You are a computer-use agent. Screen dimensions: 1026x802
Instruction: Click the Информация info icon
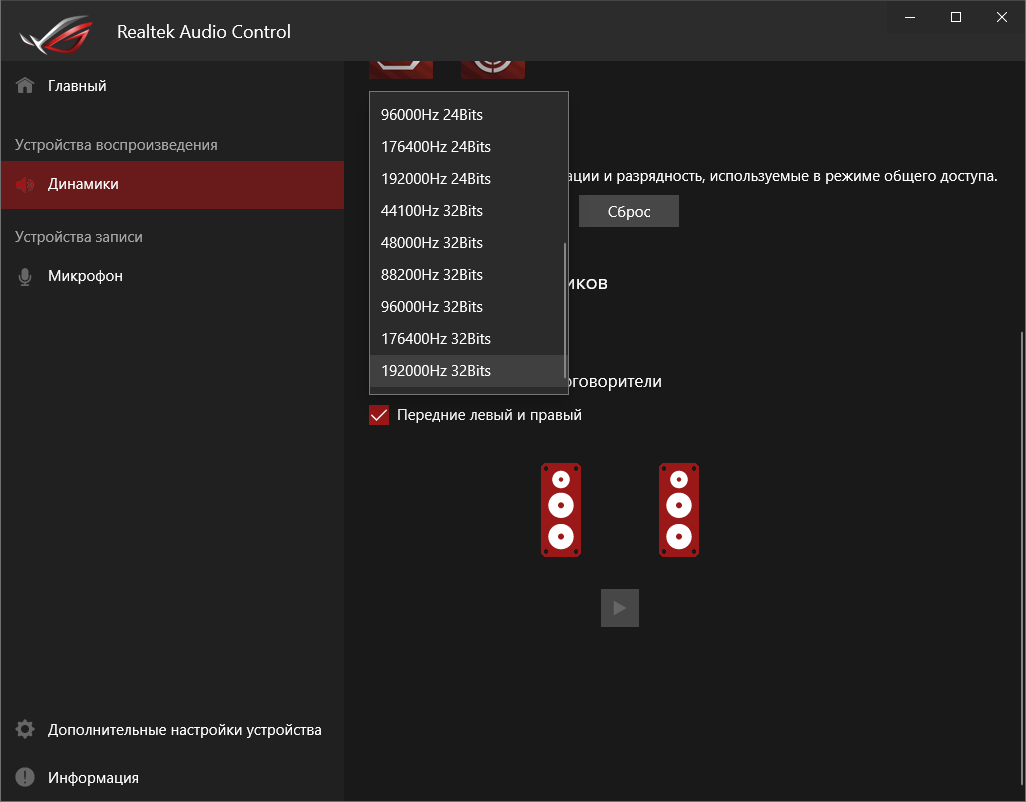click(x=24, y=777)
